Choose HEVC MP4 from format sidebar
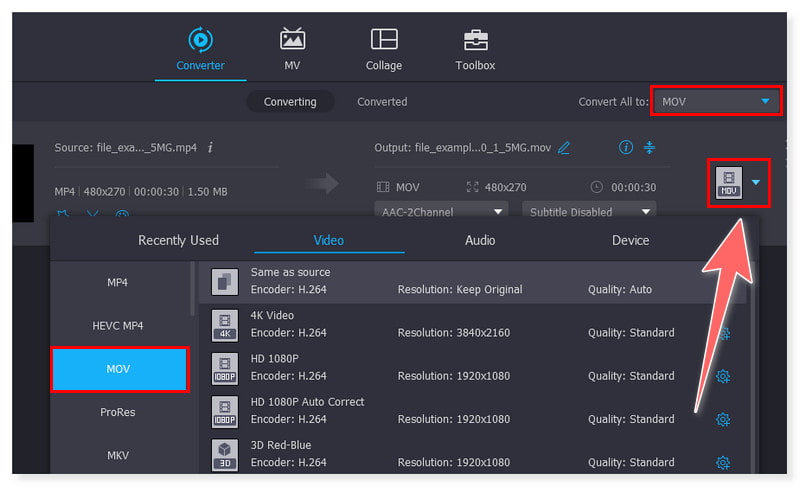800x487 pixels. click(x=118, y=326)
